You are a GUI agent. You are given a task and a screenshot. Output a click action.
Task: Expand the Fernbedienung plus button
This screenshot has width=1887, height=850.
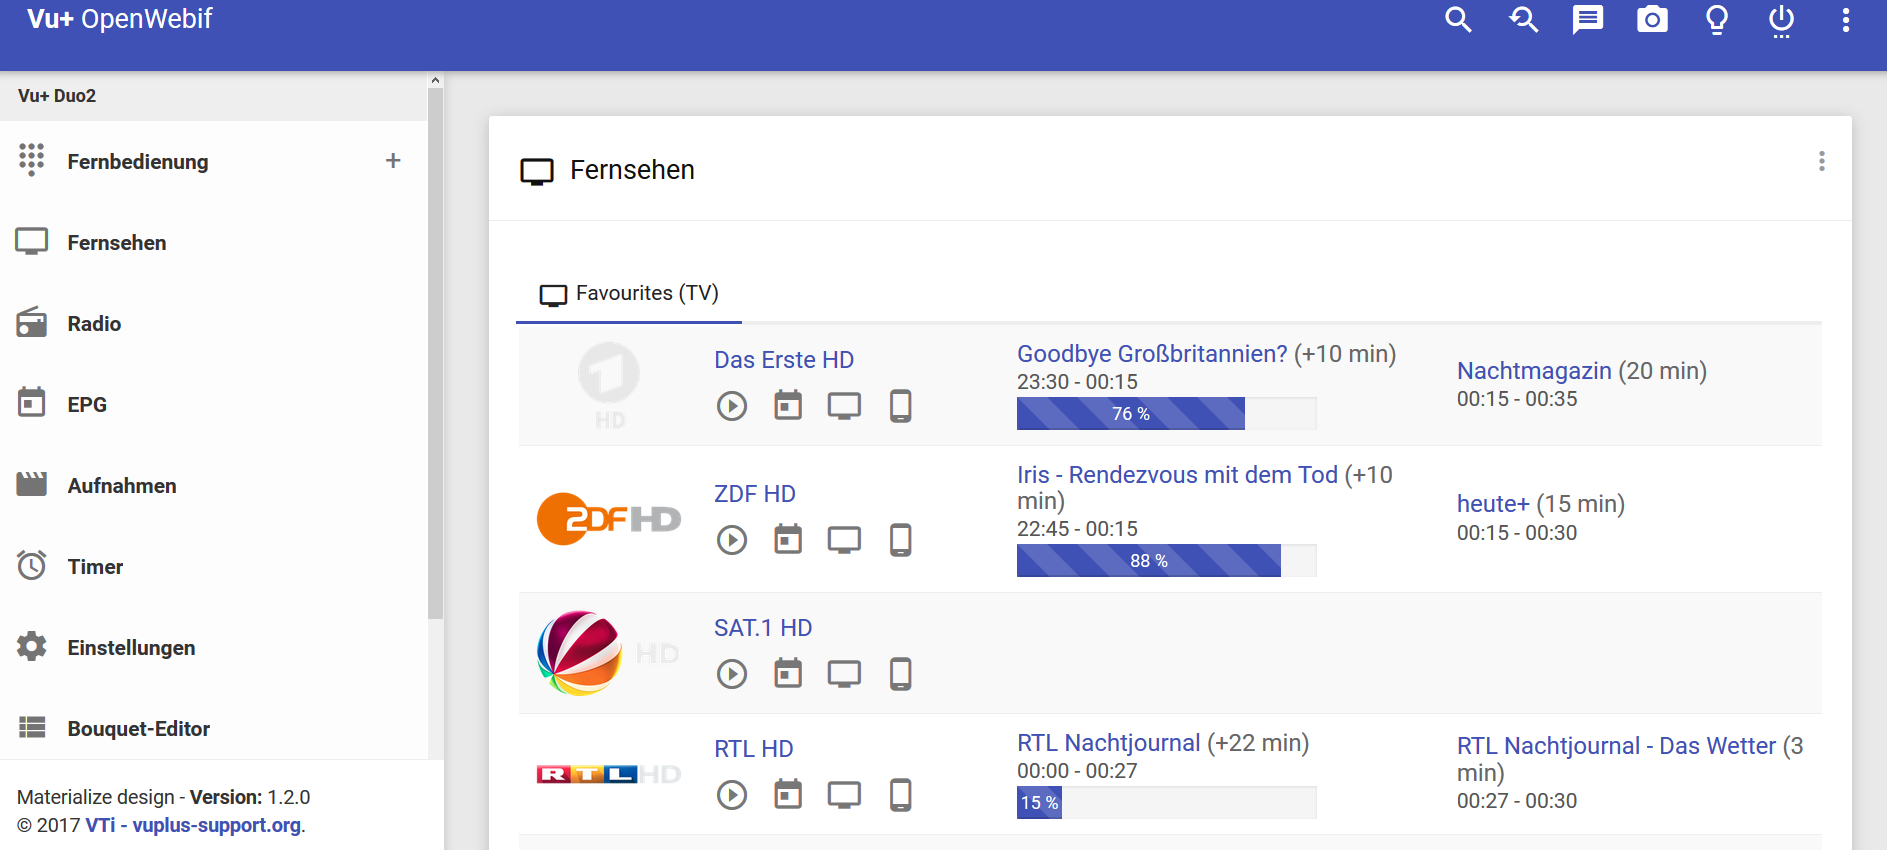point(393,161)
